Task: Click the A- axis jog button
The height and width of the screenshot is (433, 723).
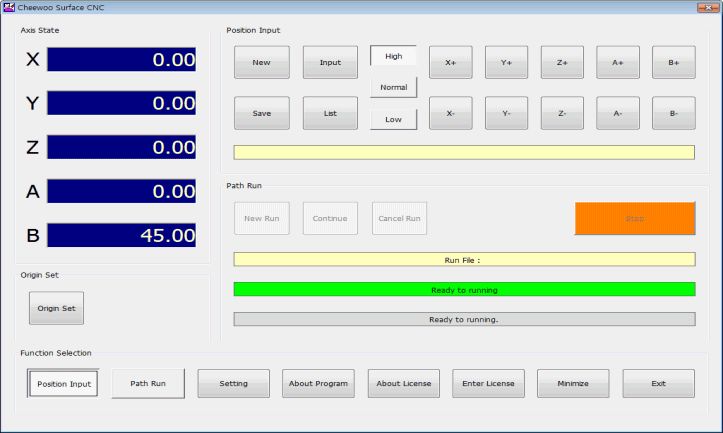Action: [618, 113]
